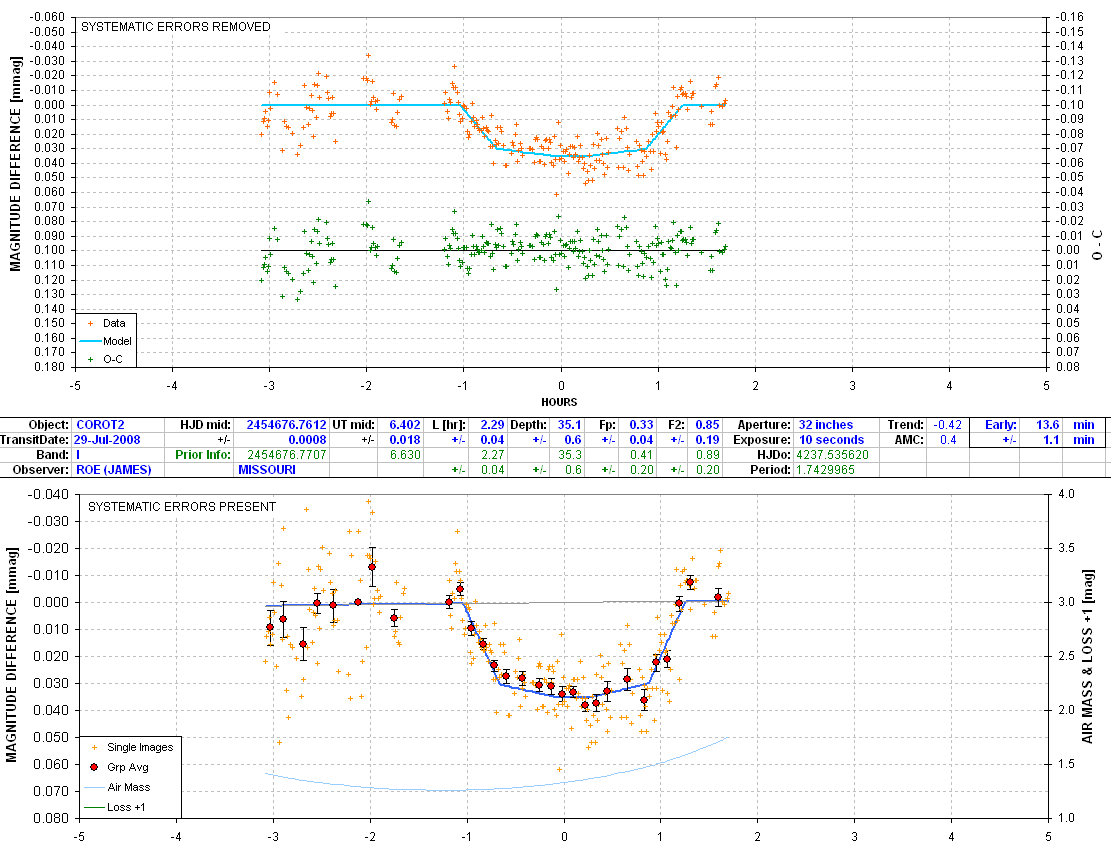Select the observer name ROE (JAMES)
1111x848 pixels.
tap(113, 470)
